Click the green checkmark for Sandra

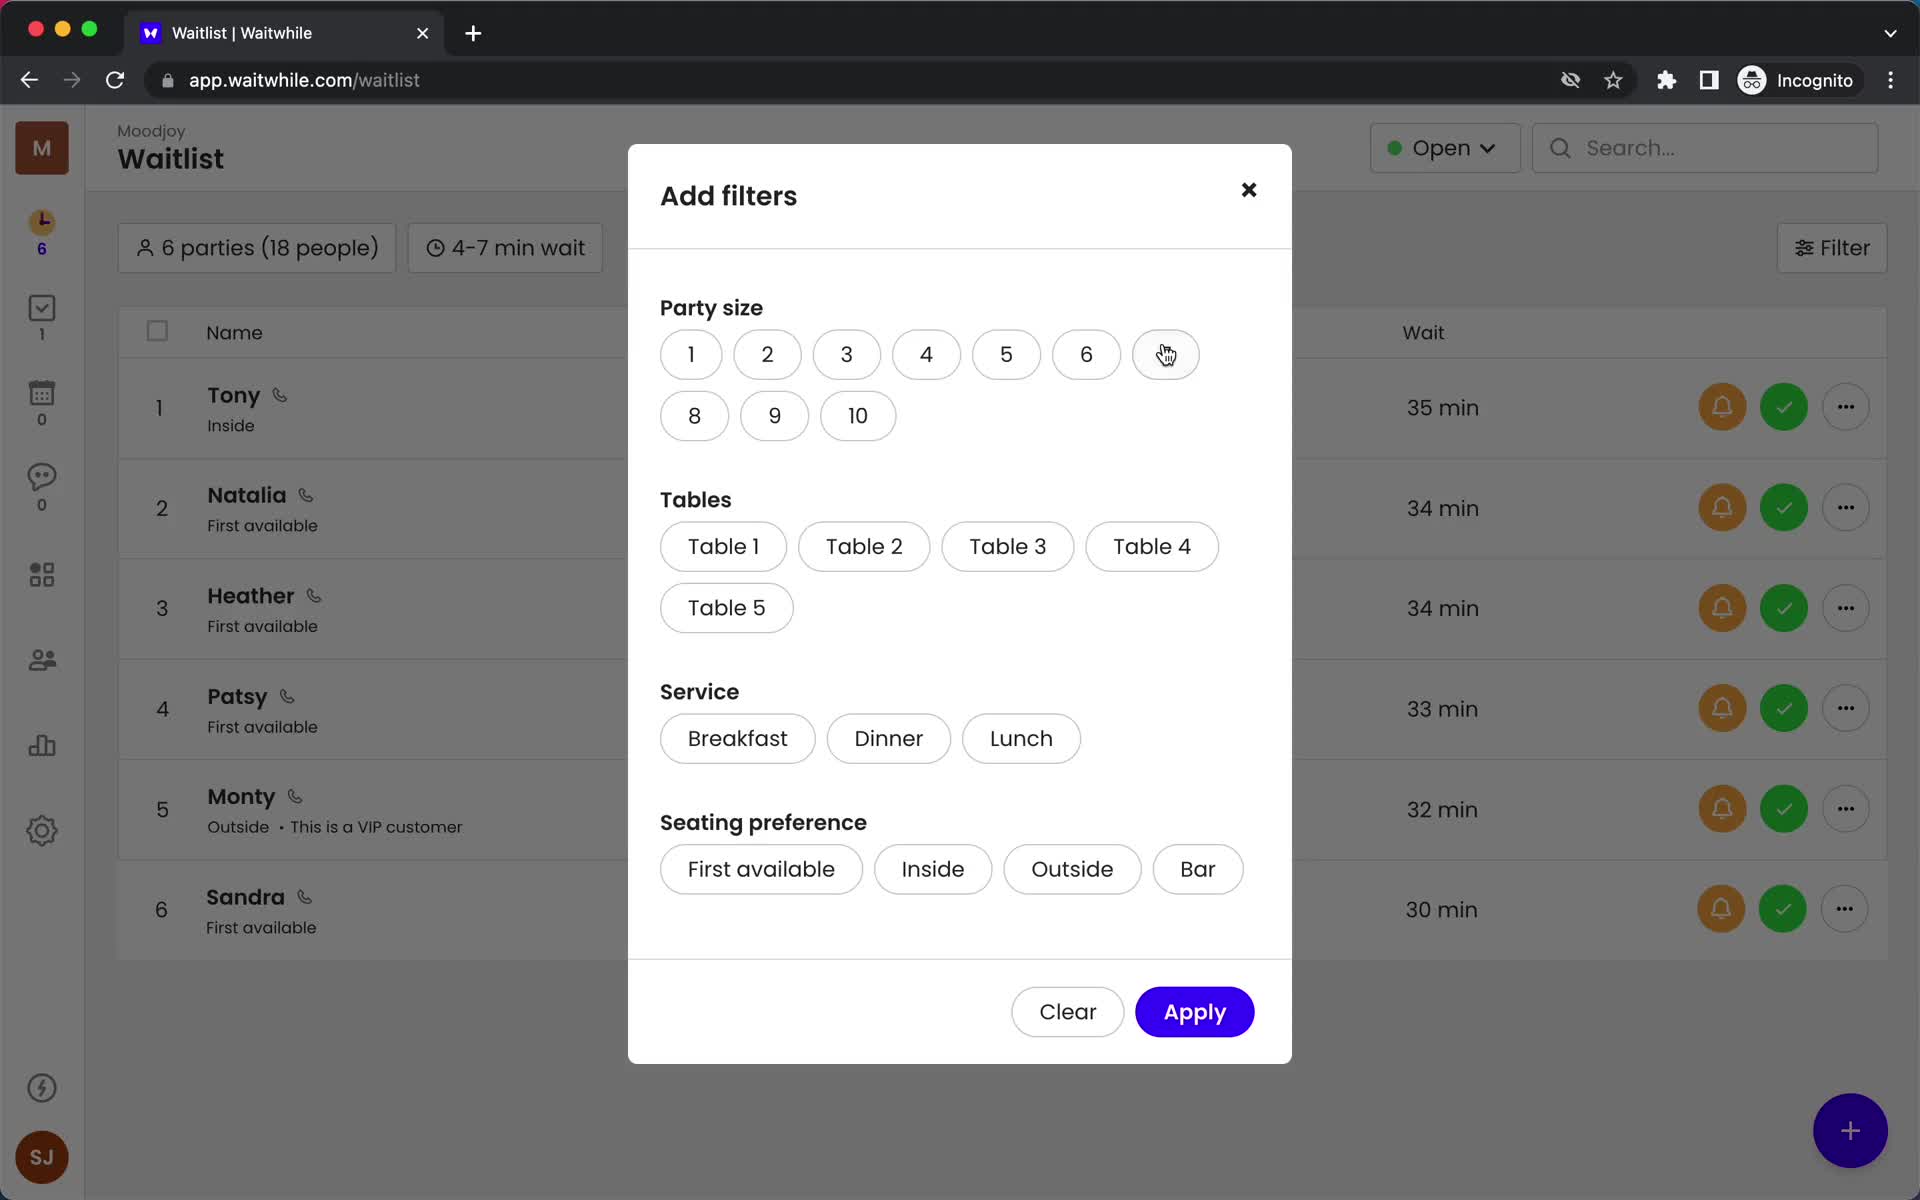pyautogui.click(x=1783, y=908)
